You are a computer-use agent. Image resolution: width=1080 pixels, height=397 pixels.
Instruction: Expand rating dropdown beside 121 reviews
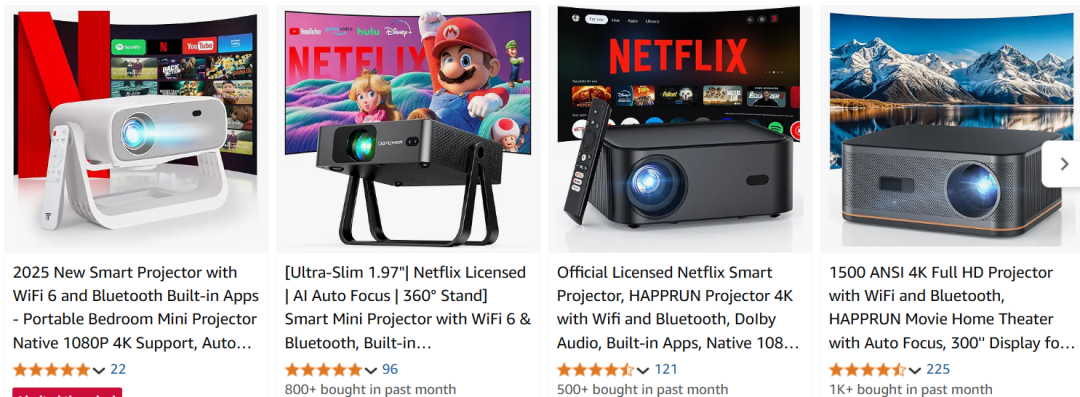pos(643,370)
